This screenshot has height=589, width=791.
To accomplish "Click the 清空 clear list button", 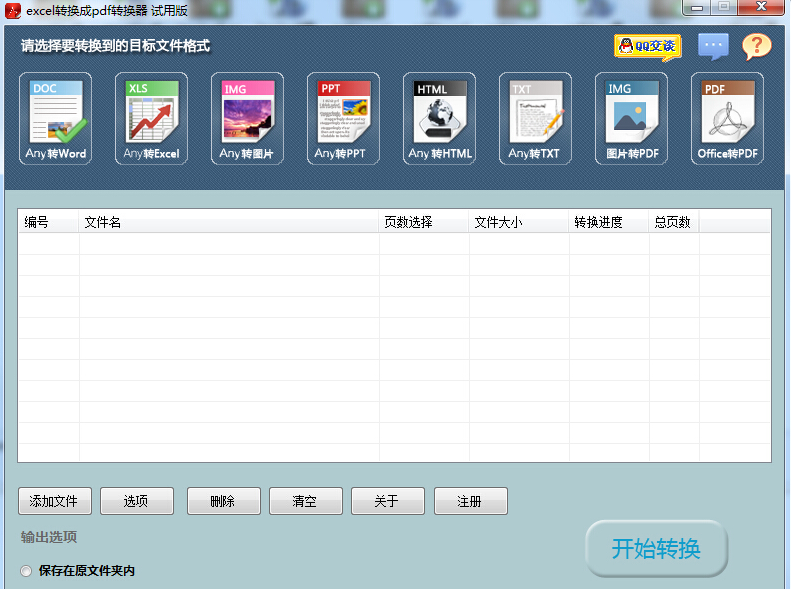I will tap(306, 501).
